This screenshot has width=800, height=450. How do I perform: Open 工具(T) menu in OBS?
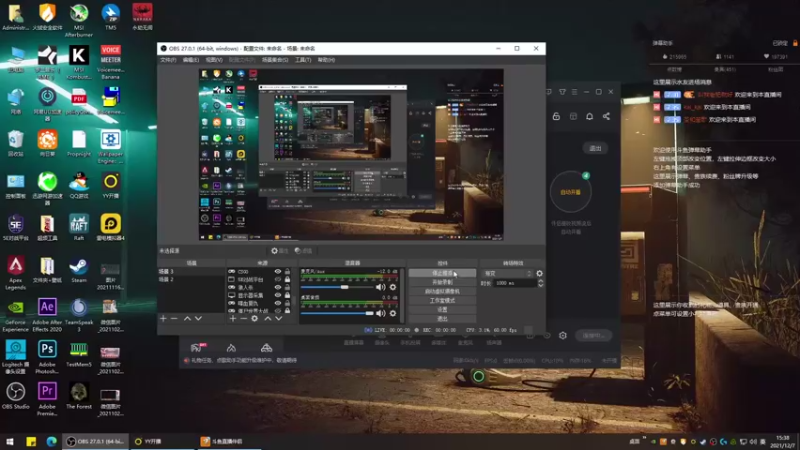(303, 60)
